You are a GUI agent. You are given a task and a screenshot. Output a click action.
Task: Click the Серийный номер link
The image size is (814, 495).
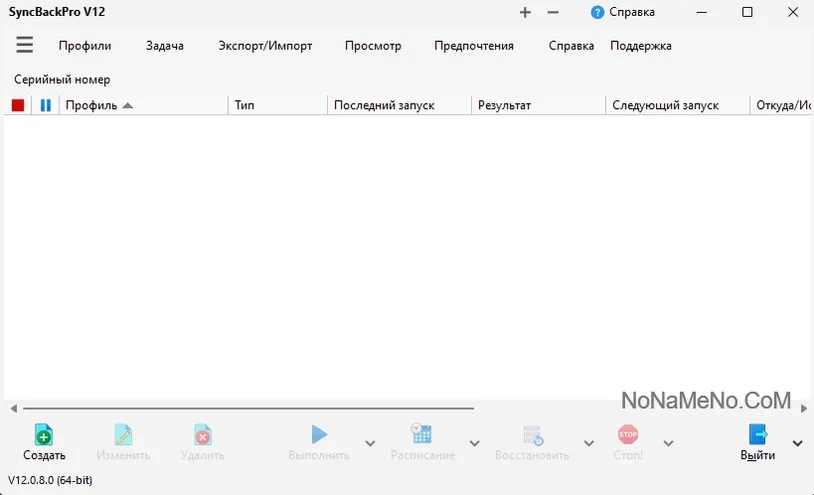click(62, 79)
